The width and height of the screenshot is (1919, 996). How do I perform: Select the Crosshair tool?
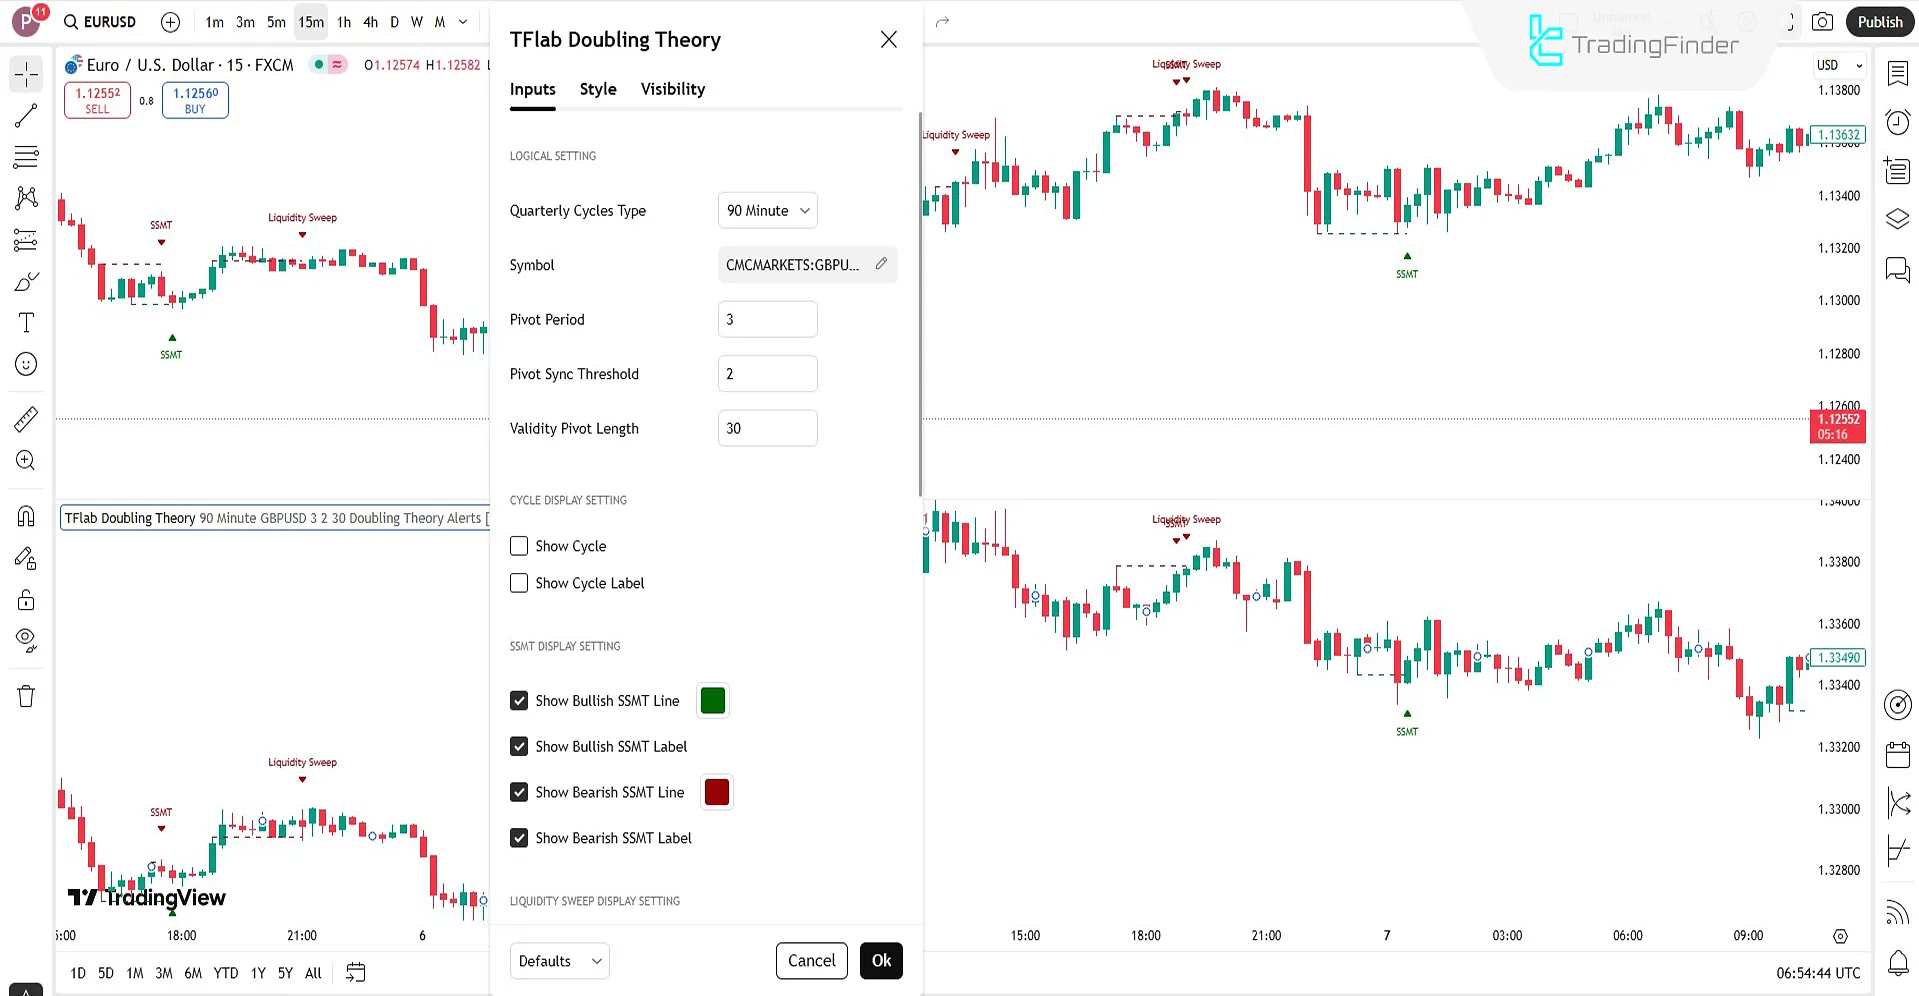pos(26,72)
